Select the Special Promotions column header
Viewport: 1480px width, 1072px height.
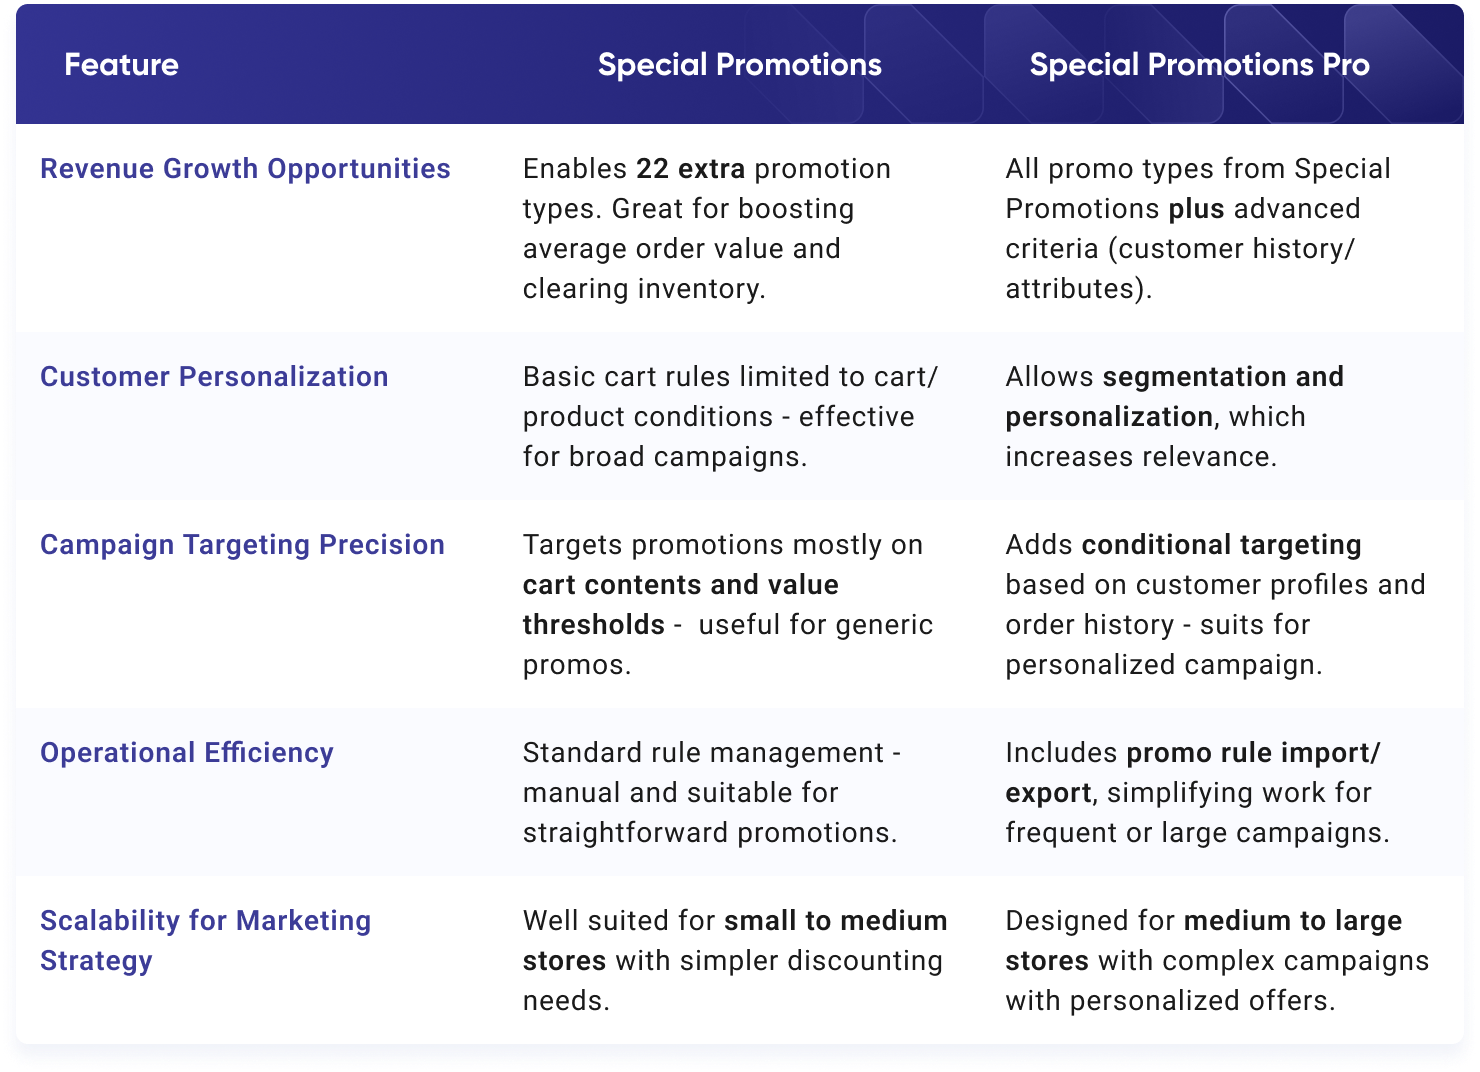pos(739,65)
